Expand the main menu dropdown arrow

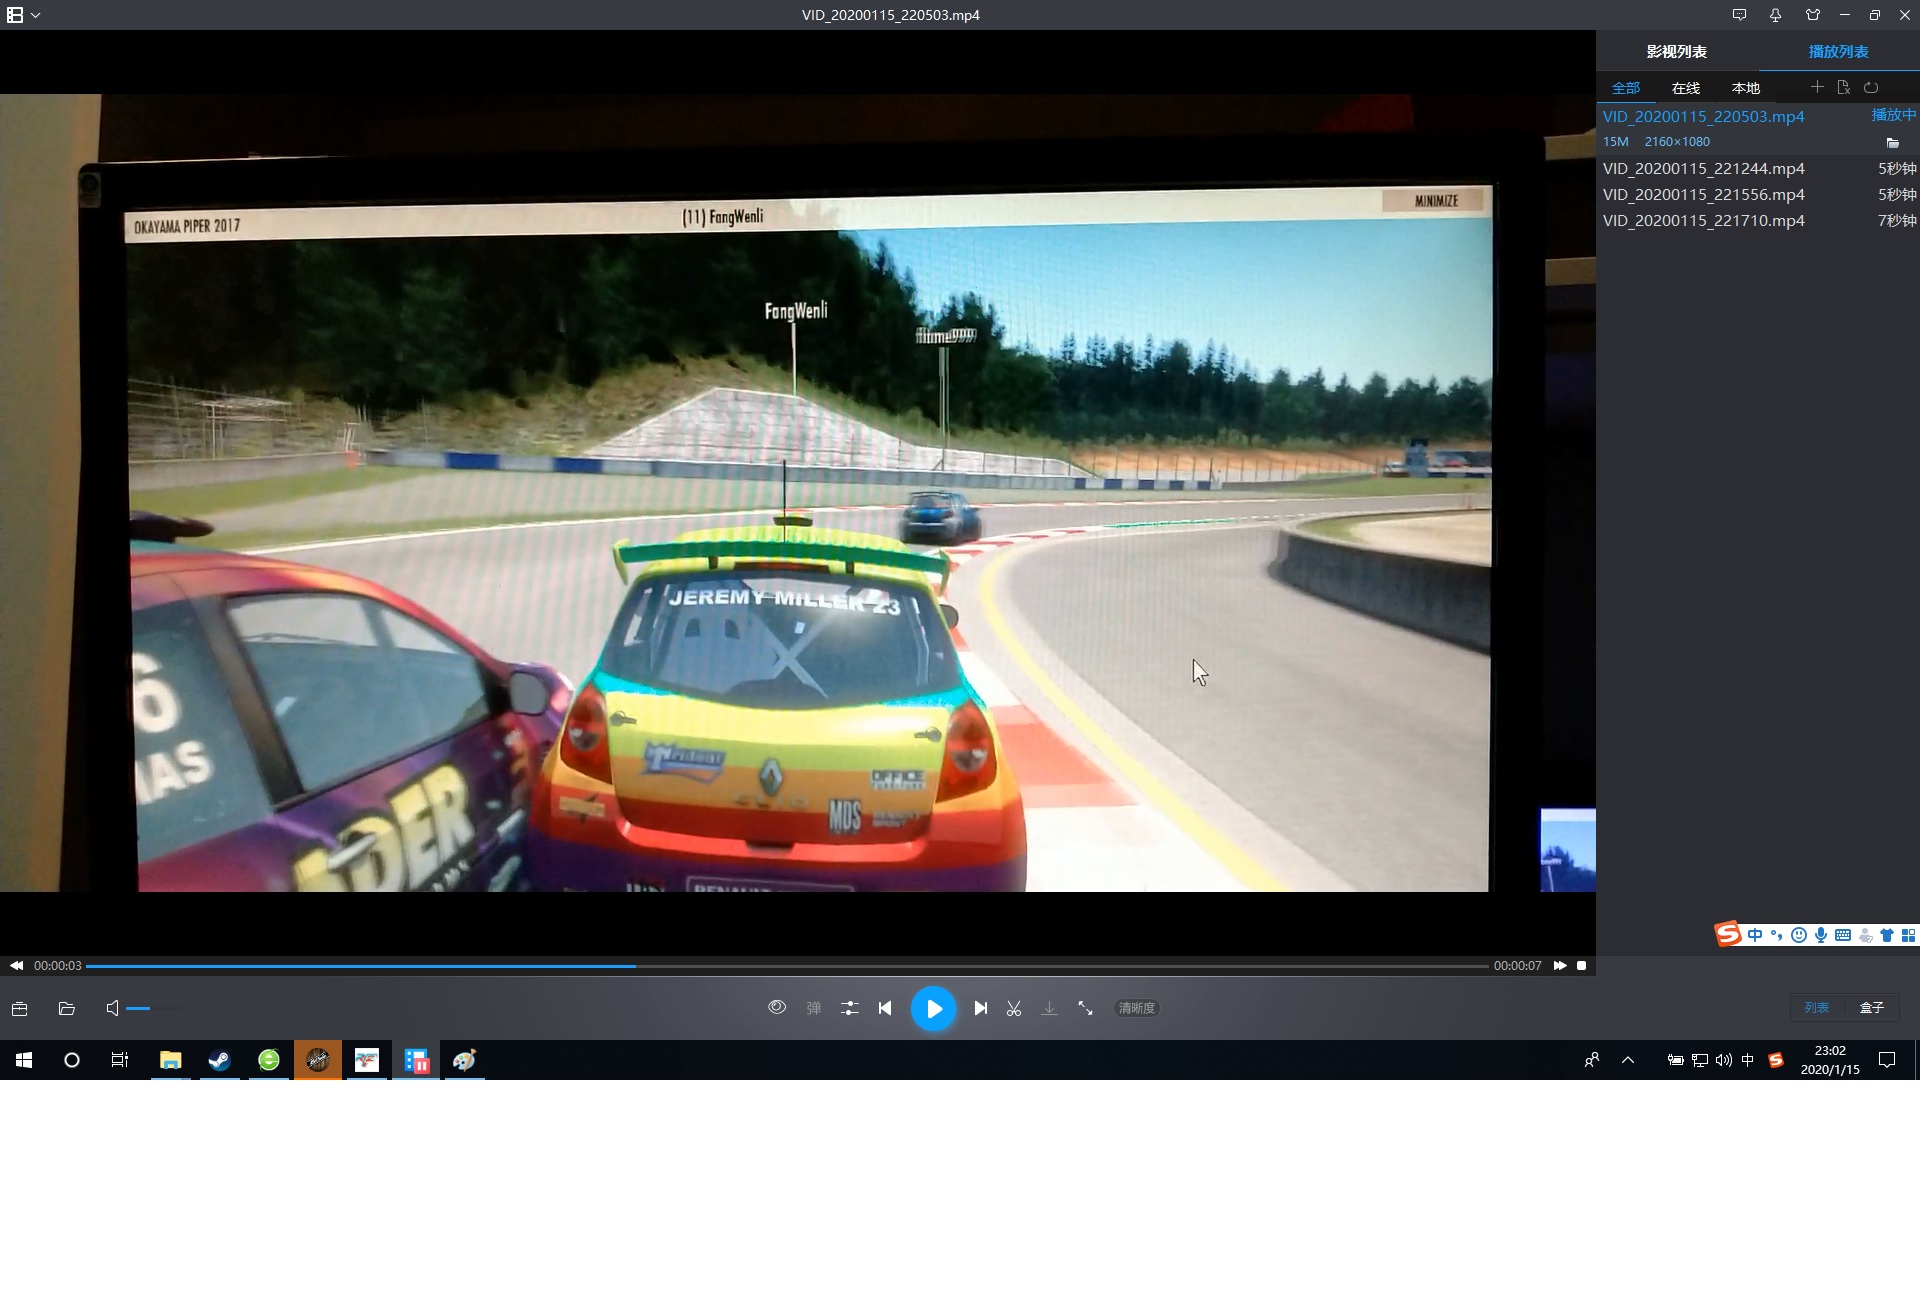click(36, 15)
